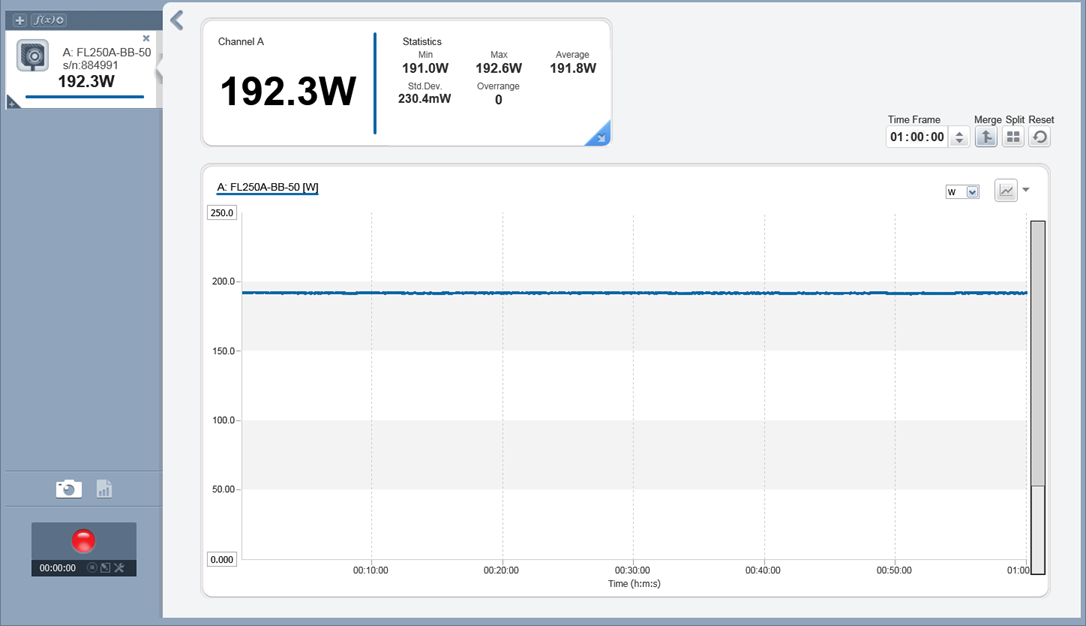1086x626 pixels.
Task: Click the add sensor plus button
Action: [20, 20]
